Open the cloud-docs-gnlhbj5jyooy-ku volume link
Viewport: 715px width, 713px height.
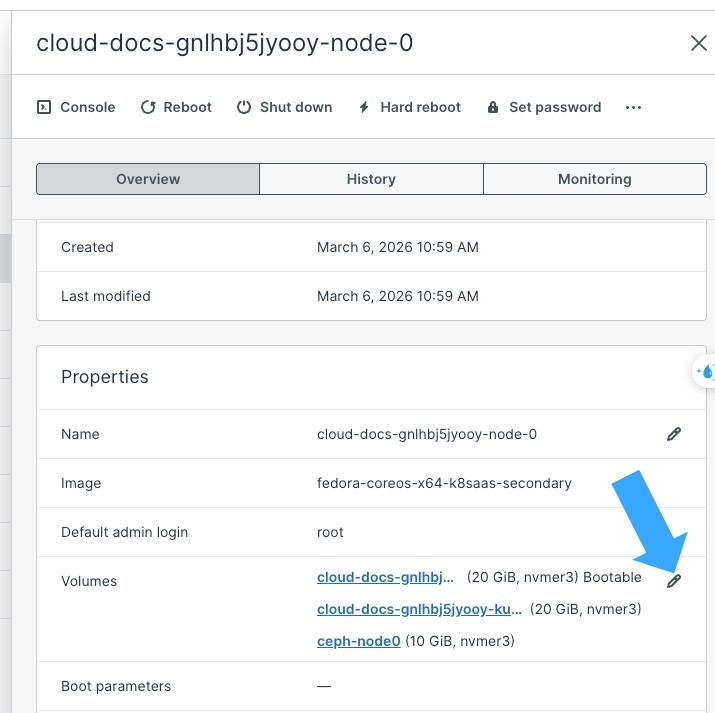pos(419,609)
